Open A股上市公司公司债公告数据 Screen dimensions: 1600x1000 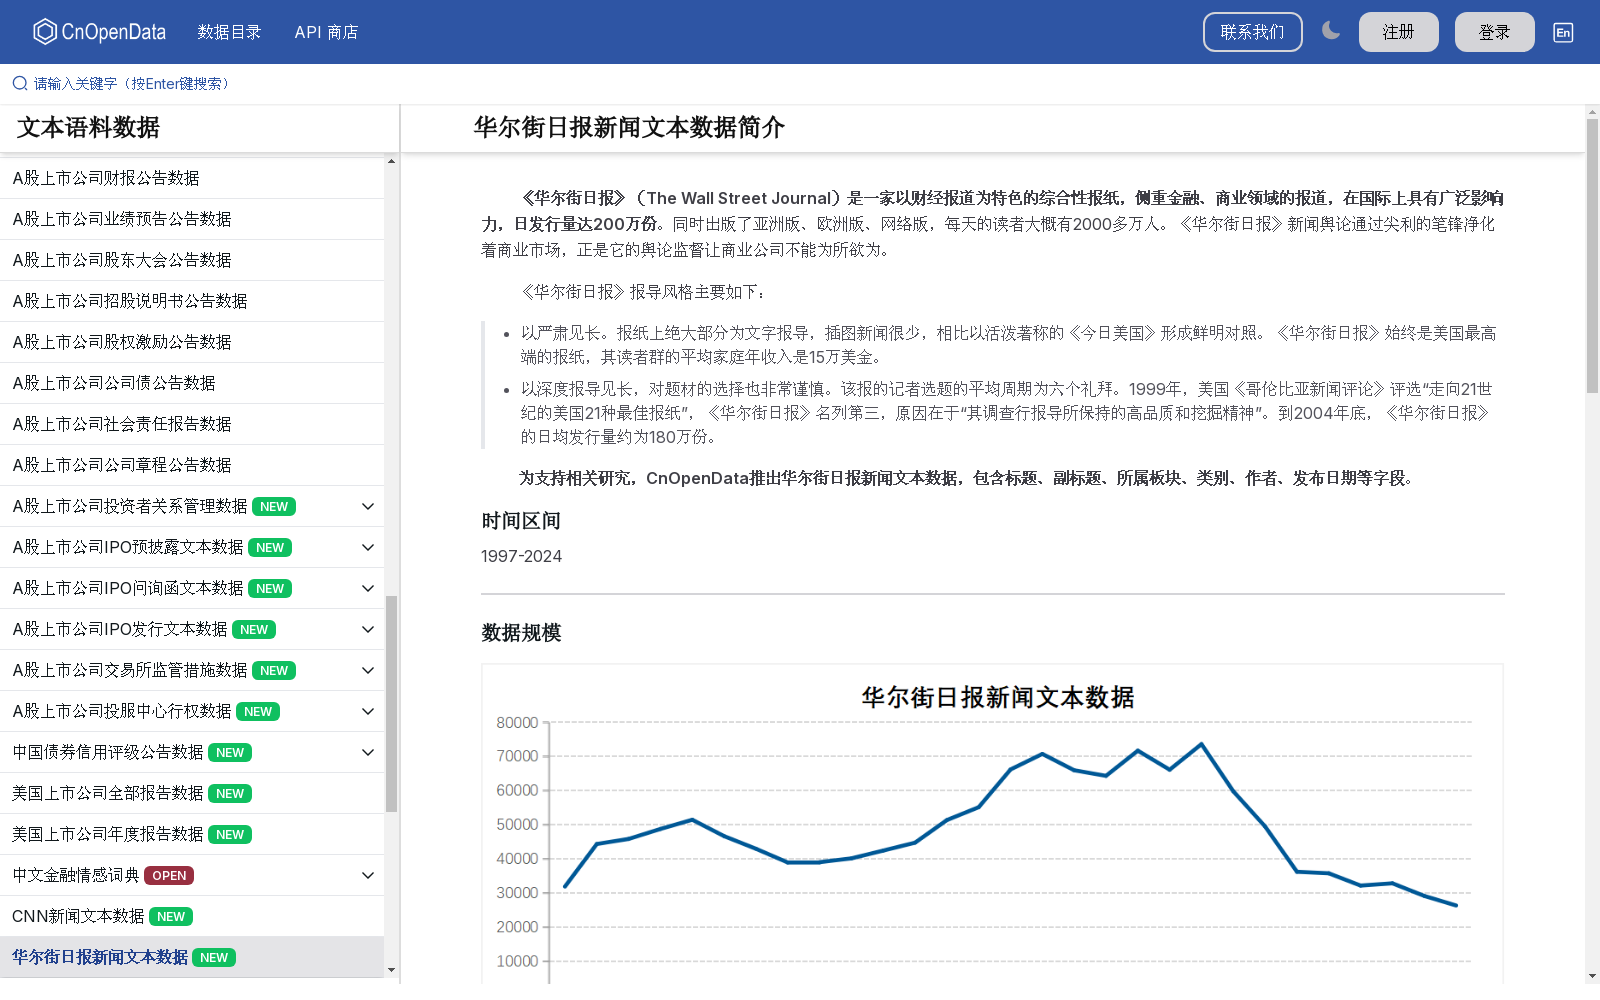point(192,383)
